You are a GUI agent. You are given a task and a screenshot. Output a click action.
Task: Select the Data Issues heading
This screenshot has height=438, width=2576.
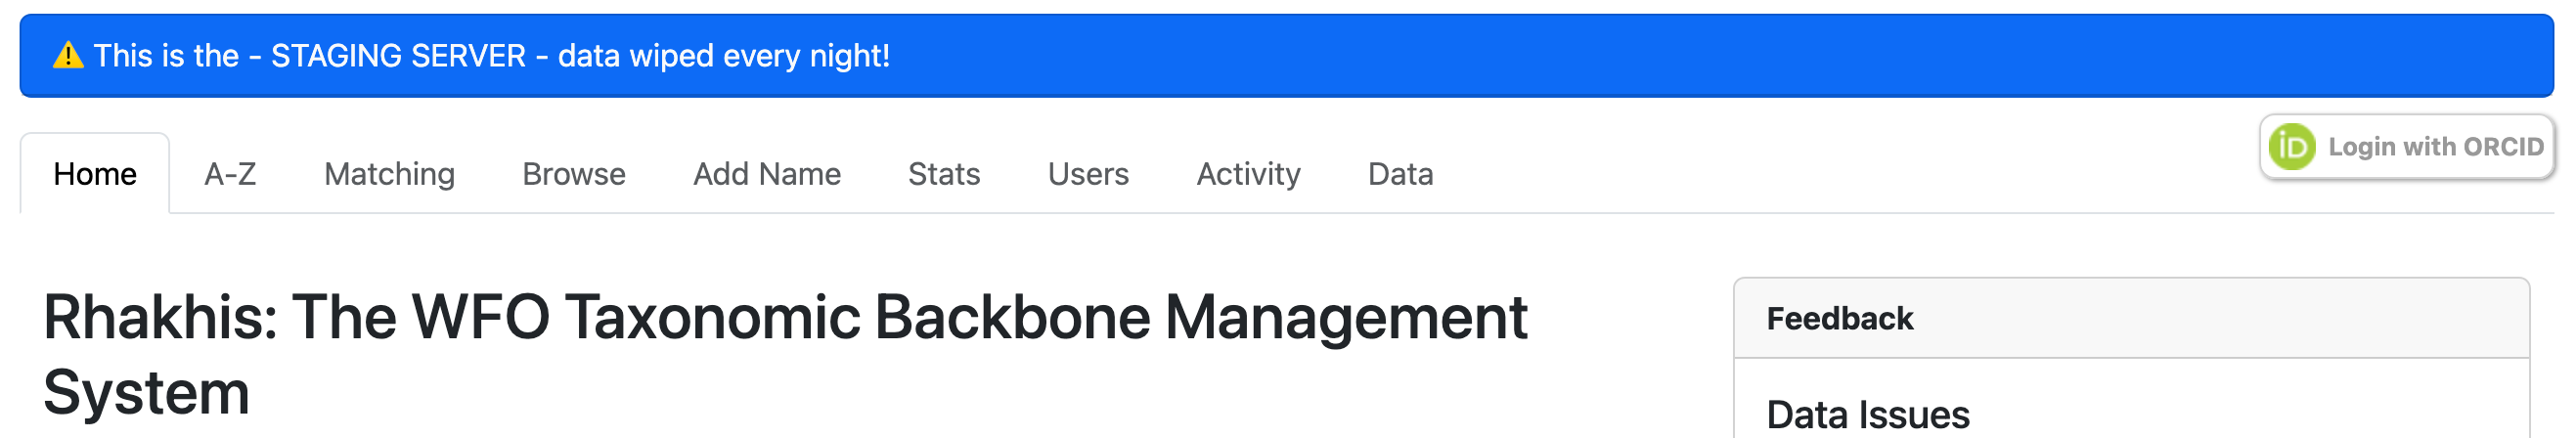pos(1867,414)
